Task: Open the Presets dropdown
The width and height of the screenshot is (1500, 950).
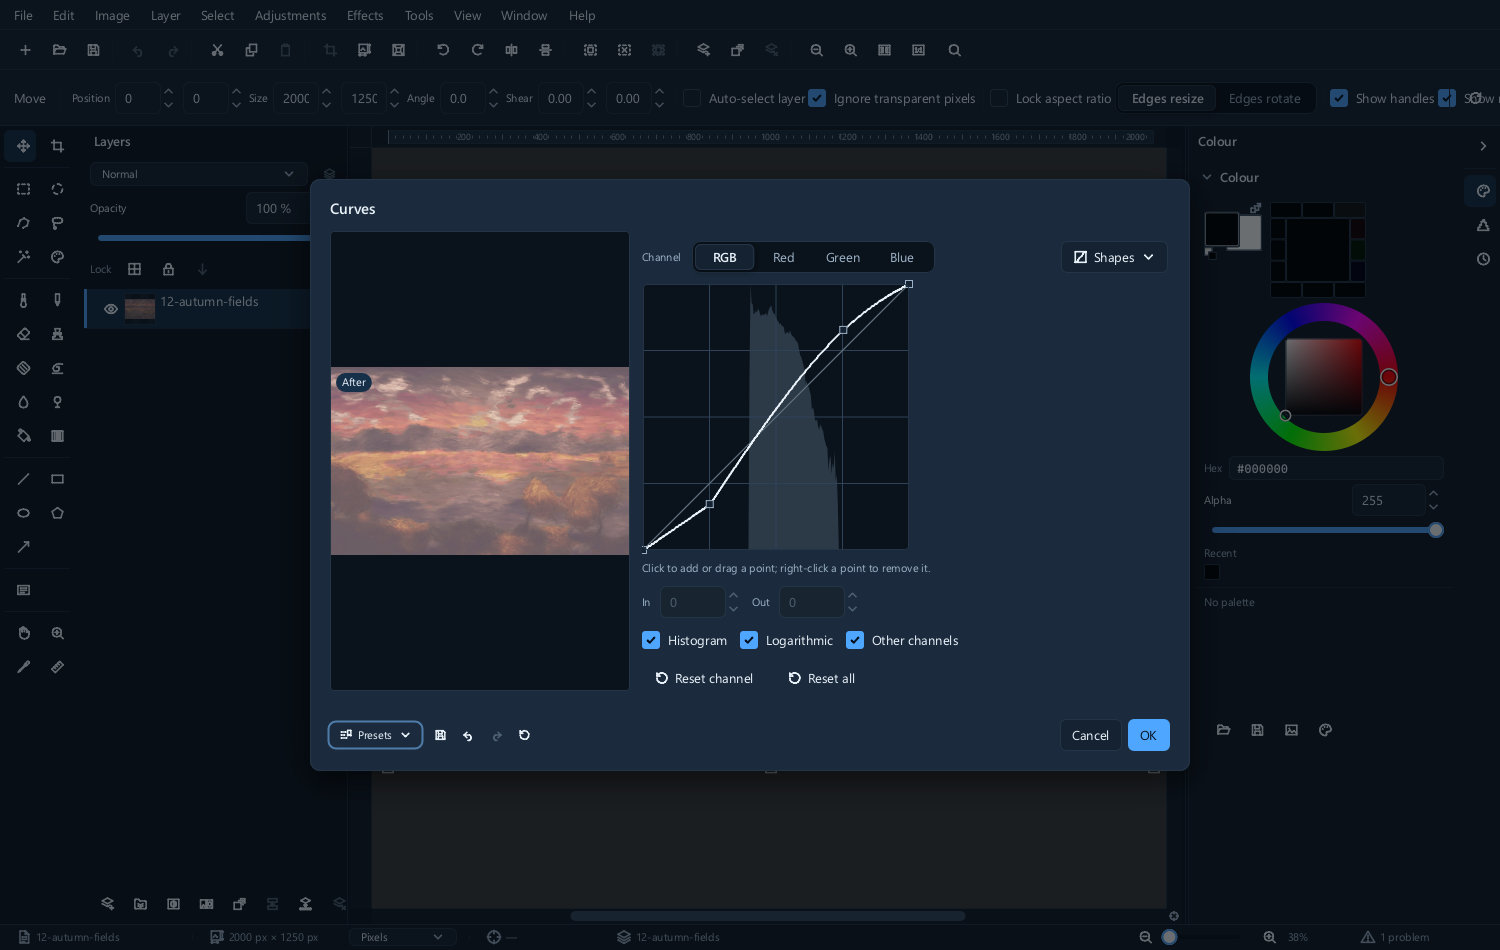Action: pyautogui.click(x=375, y=735)
